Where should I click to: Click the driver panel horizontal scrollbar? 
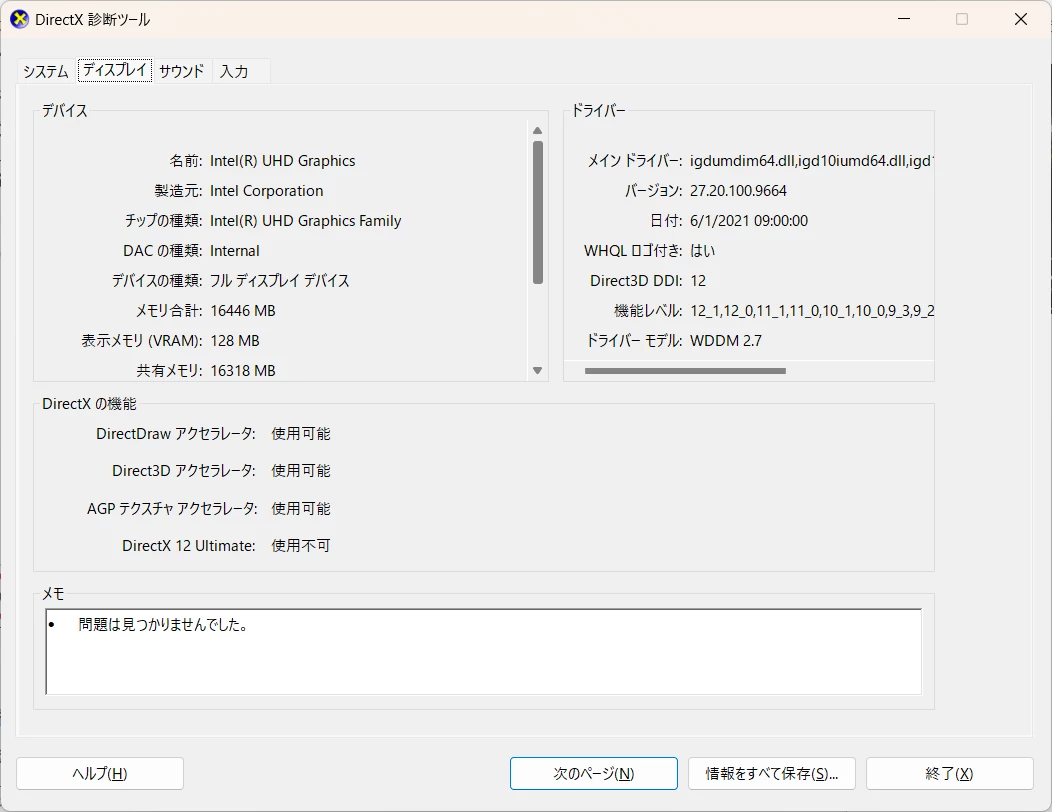[x=685, y=370]
